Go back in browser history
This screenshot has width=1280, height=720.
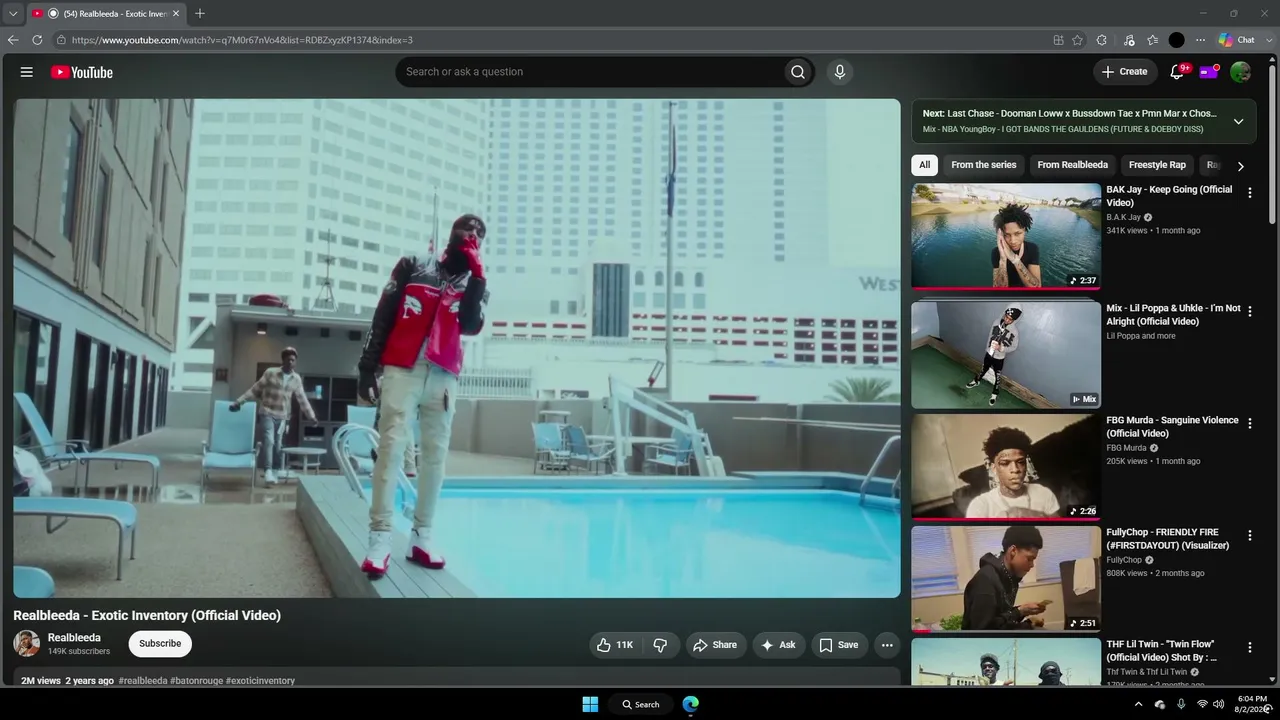pos(13,40)
